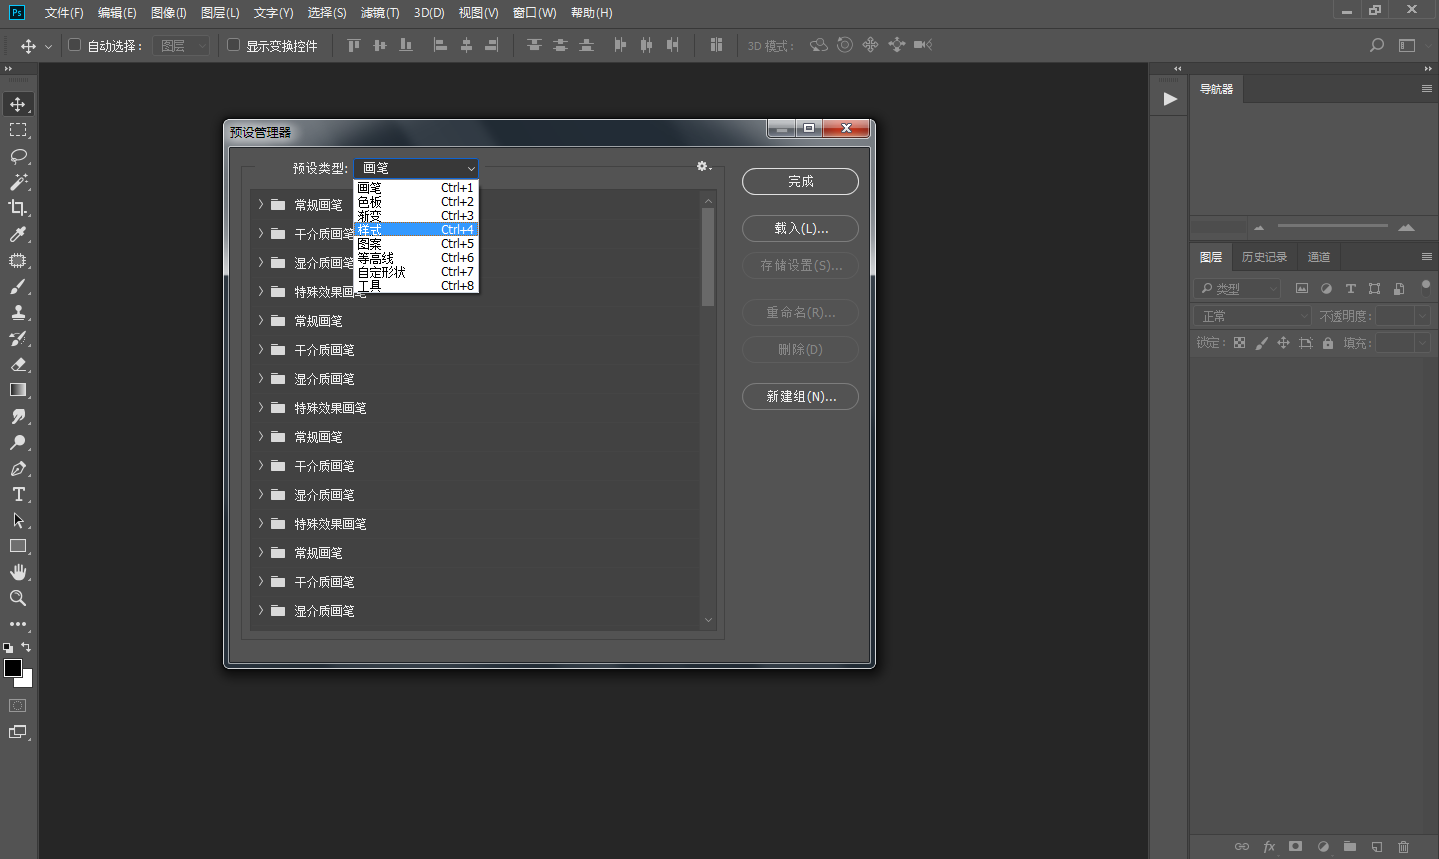The width and height of the screenshot is (1439, 859).
Task: Toggle lock all padlock icon
Action: [1328, 343]
